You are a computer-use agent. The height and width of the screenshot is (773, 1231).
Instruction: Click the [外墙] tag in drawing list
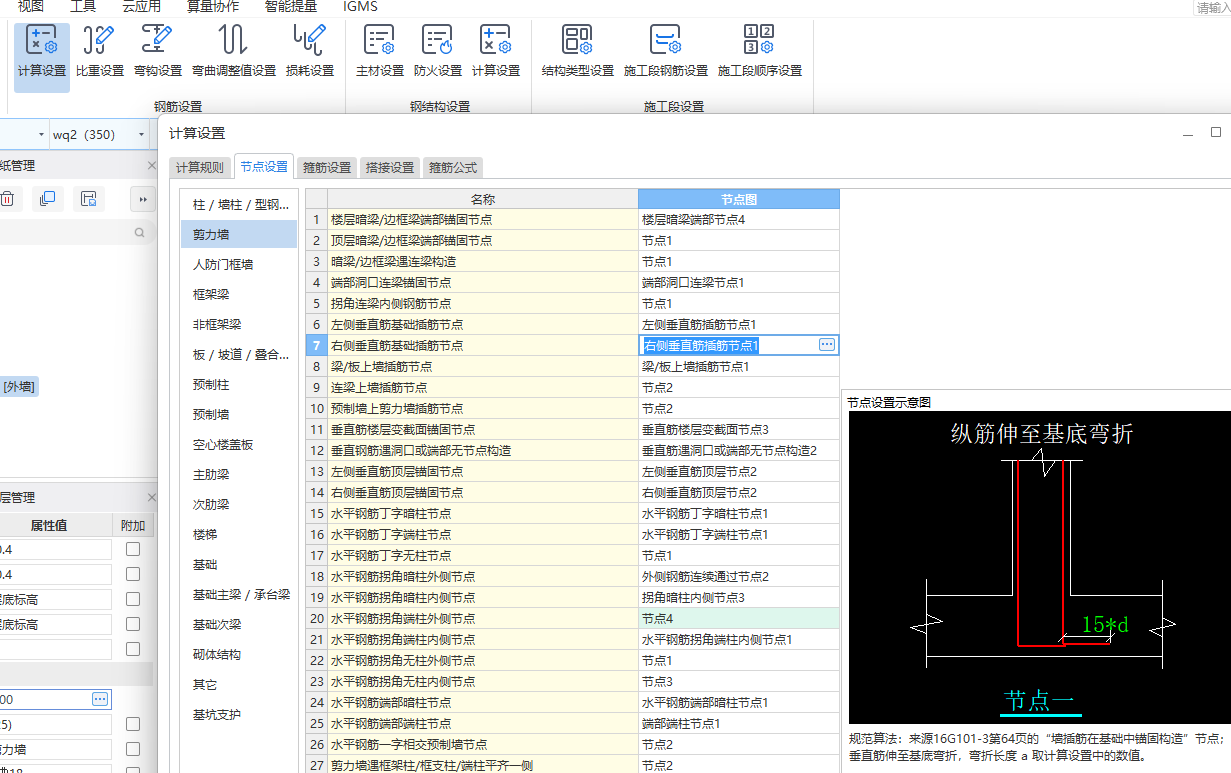(x=20, y=386)
